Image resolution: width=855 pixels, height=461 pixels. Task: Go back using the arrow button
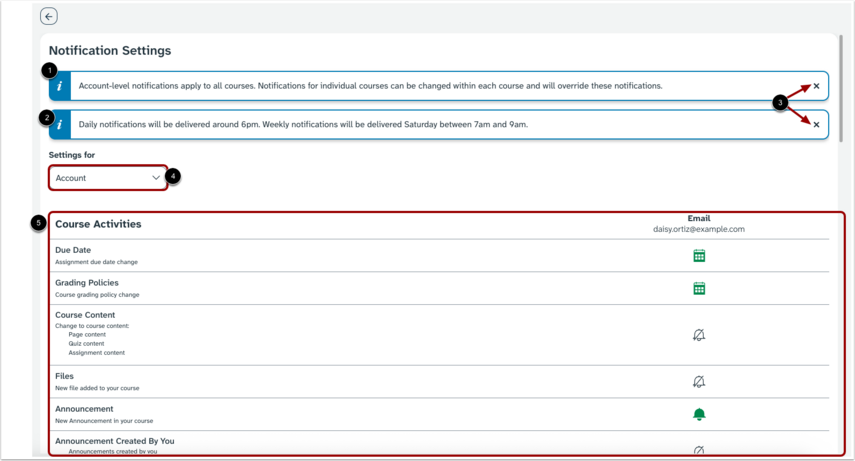pos(49,16)
